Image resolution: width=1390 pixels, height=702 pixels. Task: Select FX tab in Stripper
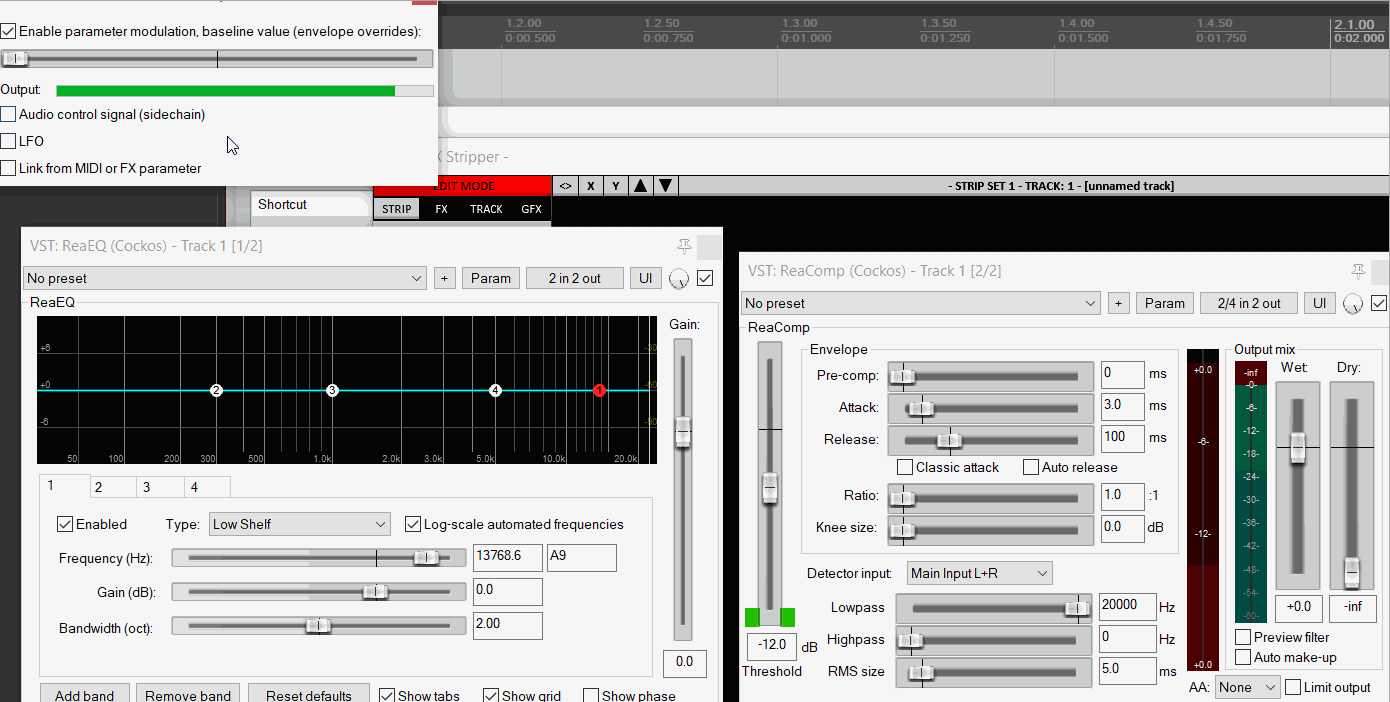click(x=441, y=209)
